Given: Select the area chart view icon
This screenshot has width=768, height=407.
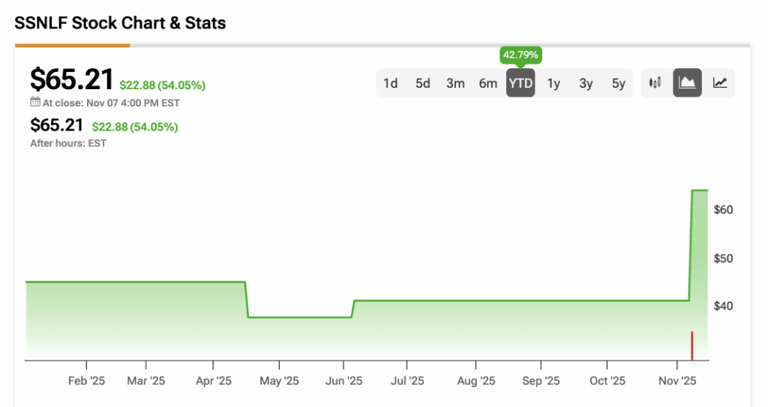Looking at the screenshot, I should click(687, 83).
